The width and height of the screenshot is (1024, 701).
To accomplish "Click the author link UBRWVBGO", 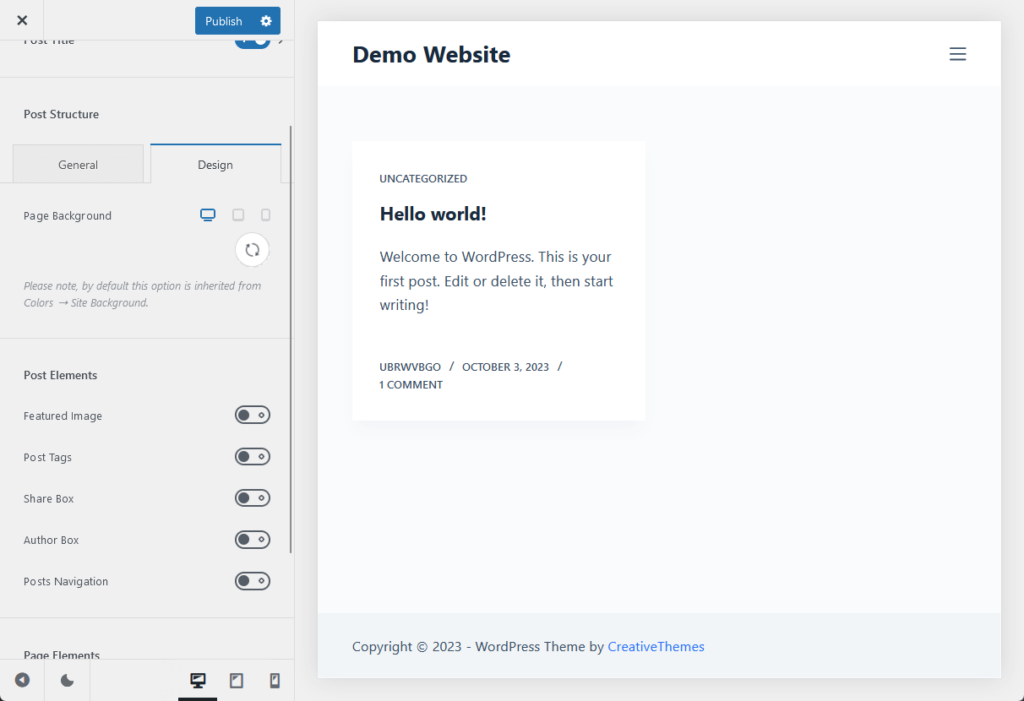I will coord(410,367).
